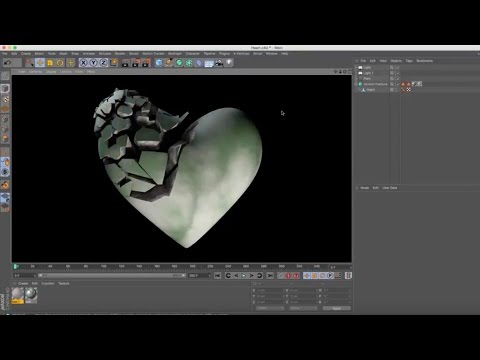Click the green timeline playhead marker
Image resolution: width=480 pixels, height=360 pixels.
15,266
